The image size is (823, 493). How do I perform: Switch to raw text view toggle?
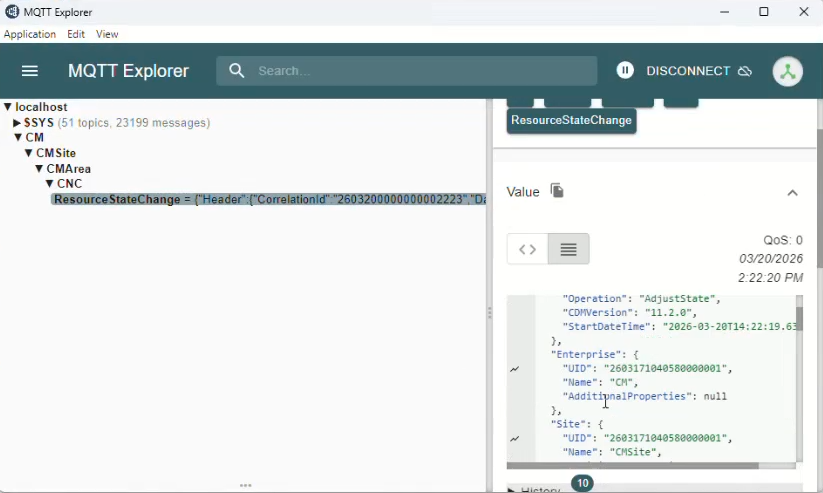568,249
